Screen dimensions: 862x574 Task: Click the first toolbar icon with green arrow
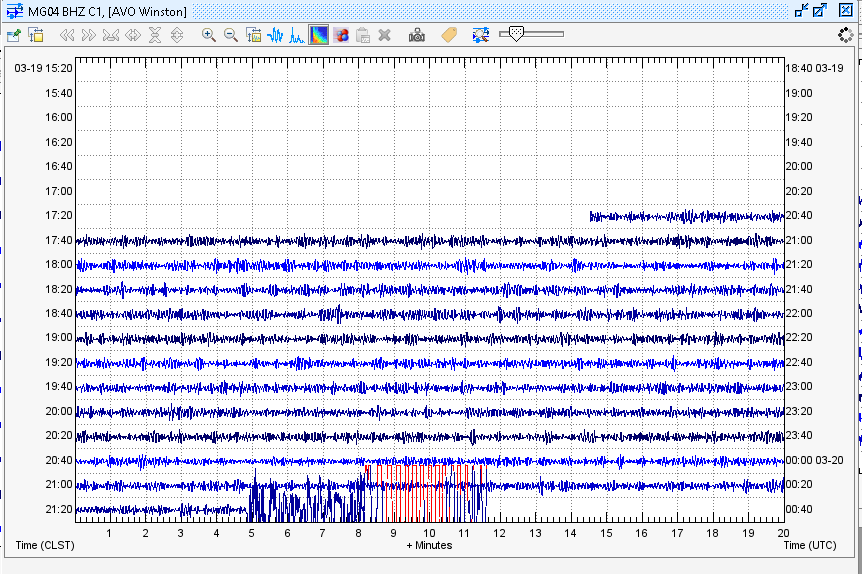click(x=14, y=36)
